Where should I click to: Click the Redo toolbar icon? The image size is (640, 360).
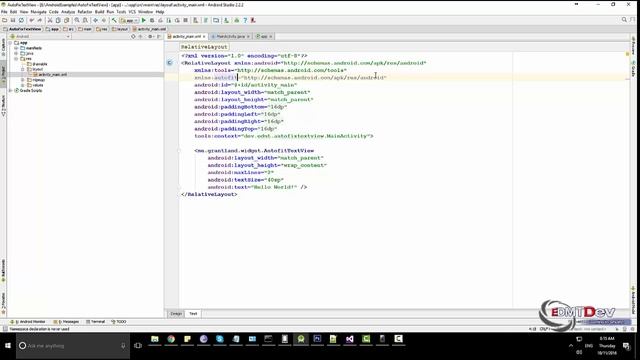[40, 20]
